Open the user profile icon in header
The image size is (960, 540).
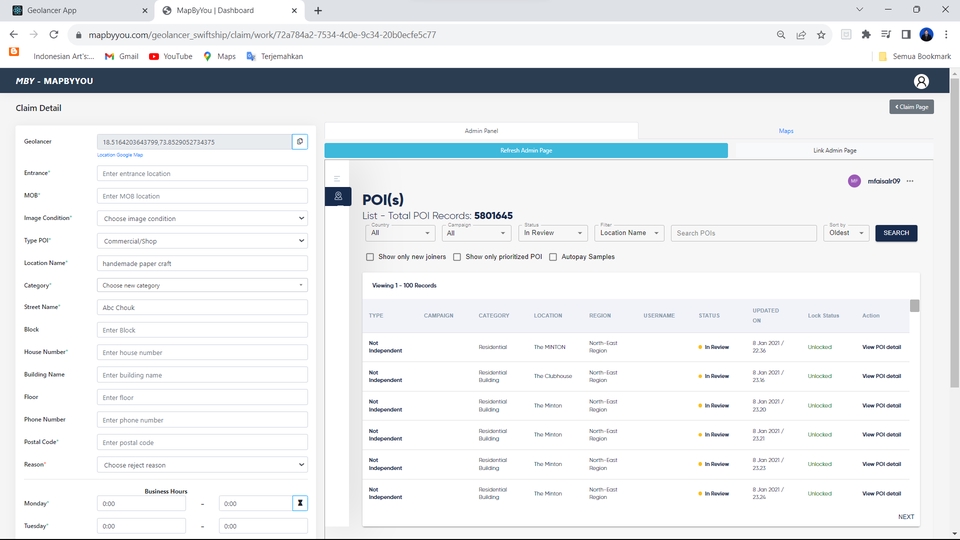921,81
